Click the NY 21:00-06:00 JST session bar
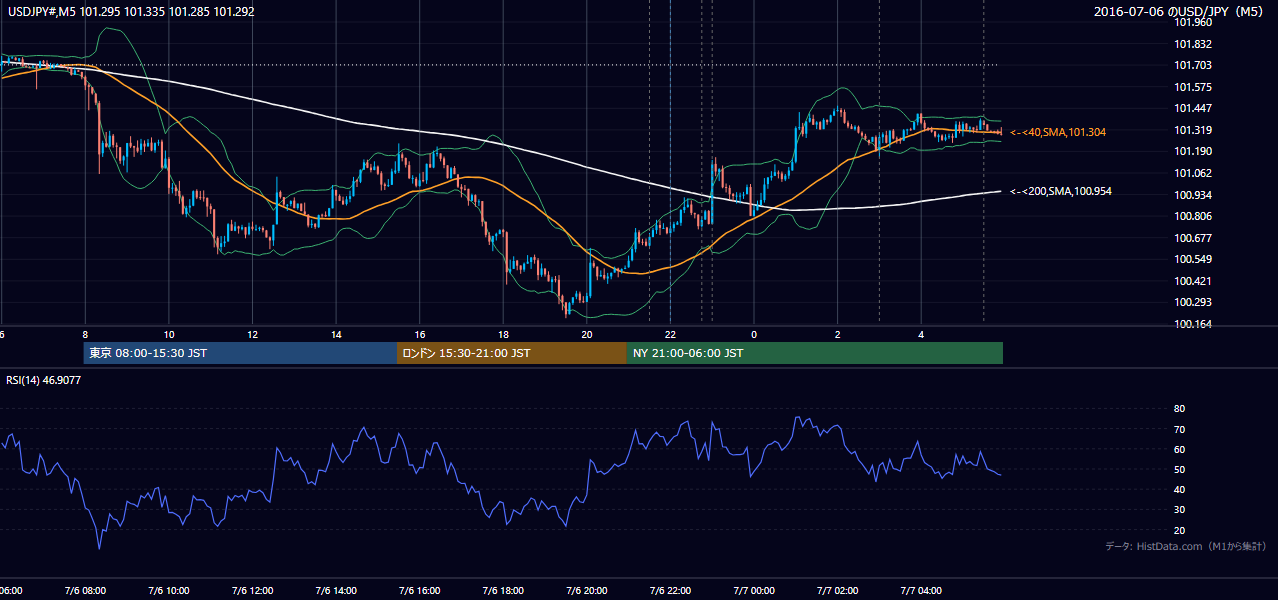 pyautogui.click(x=815, y=353)
